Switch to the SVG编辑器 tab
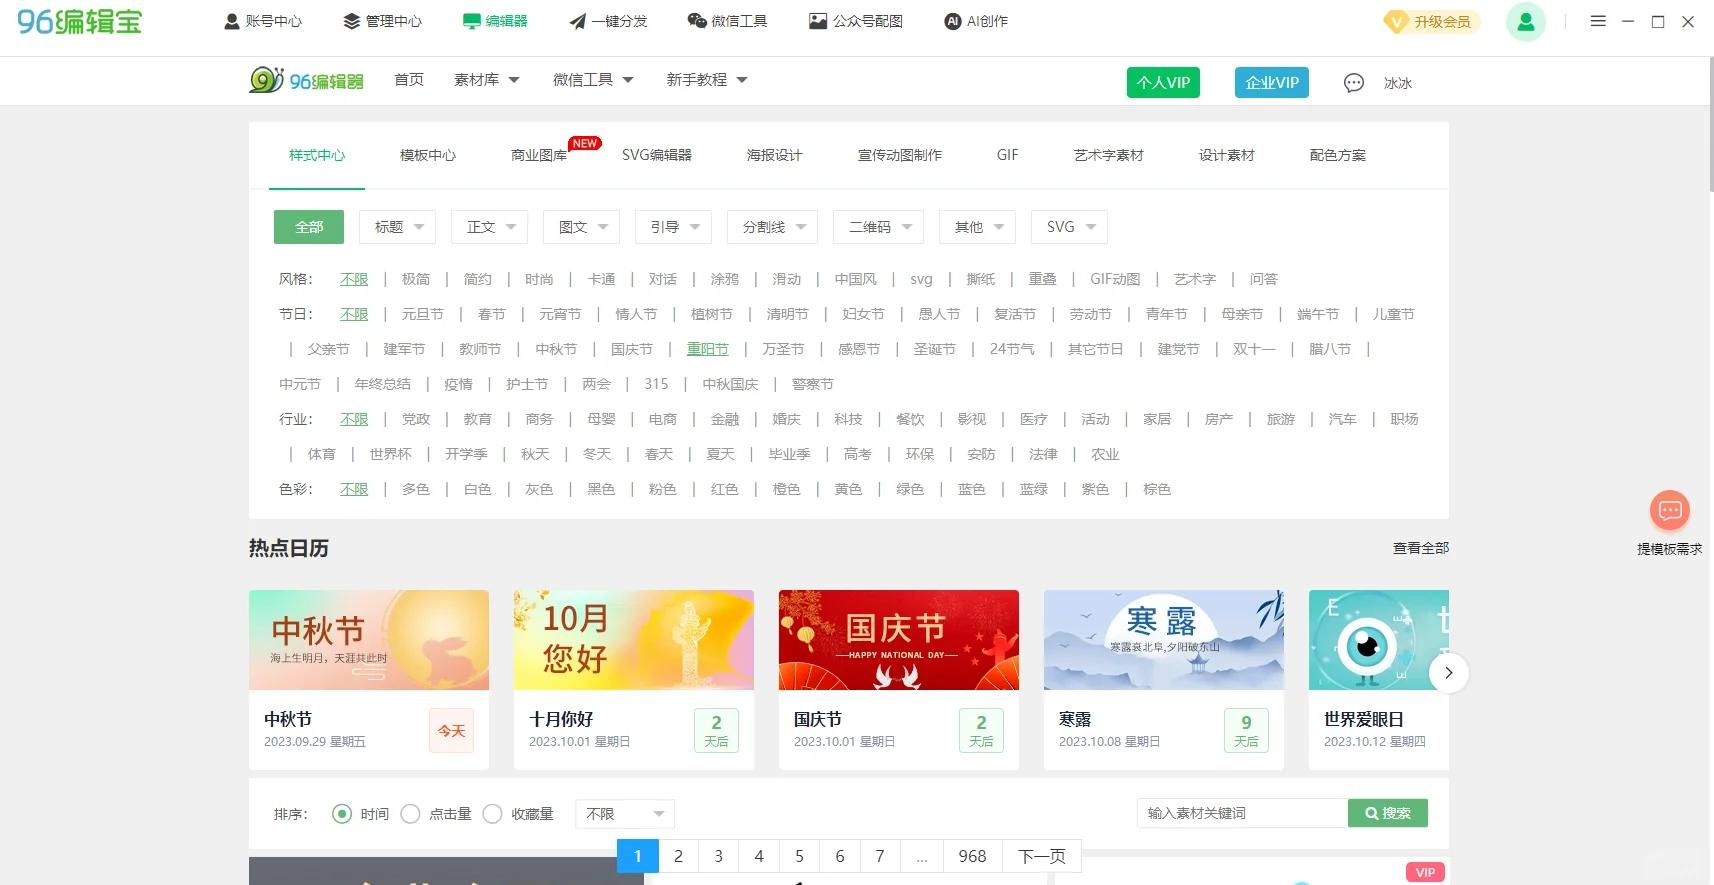The width and height of the screenshot is (1714, 885). click(656, 155)
